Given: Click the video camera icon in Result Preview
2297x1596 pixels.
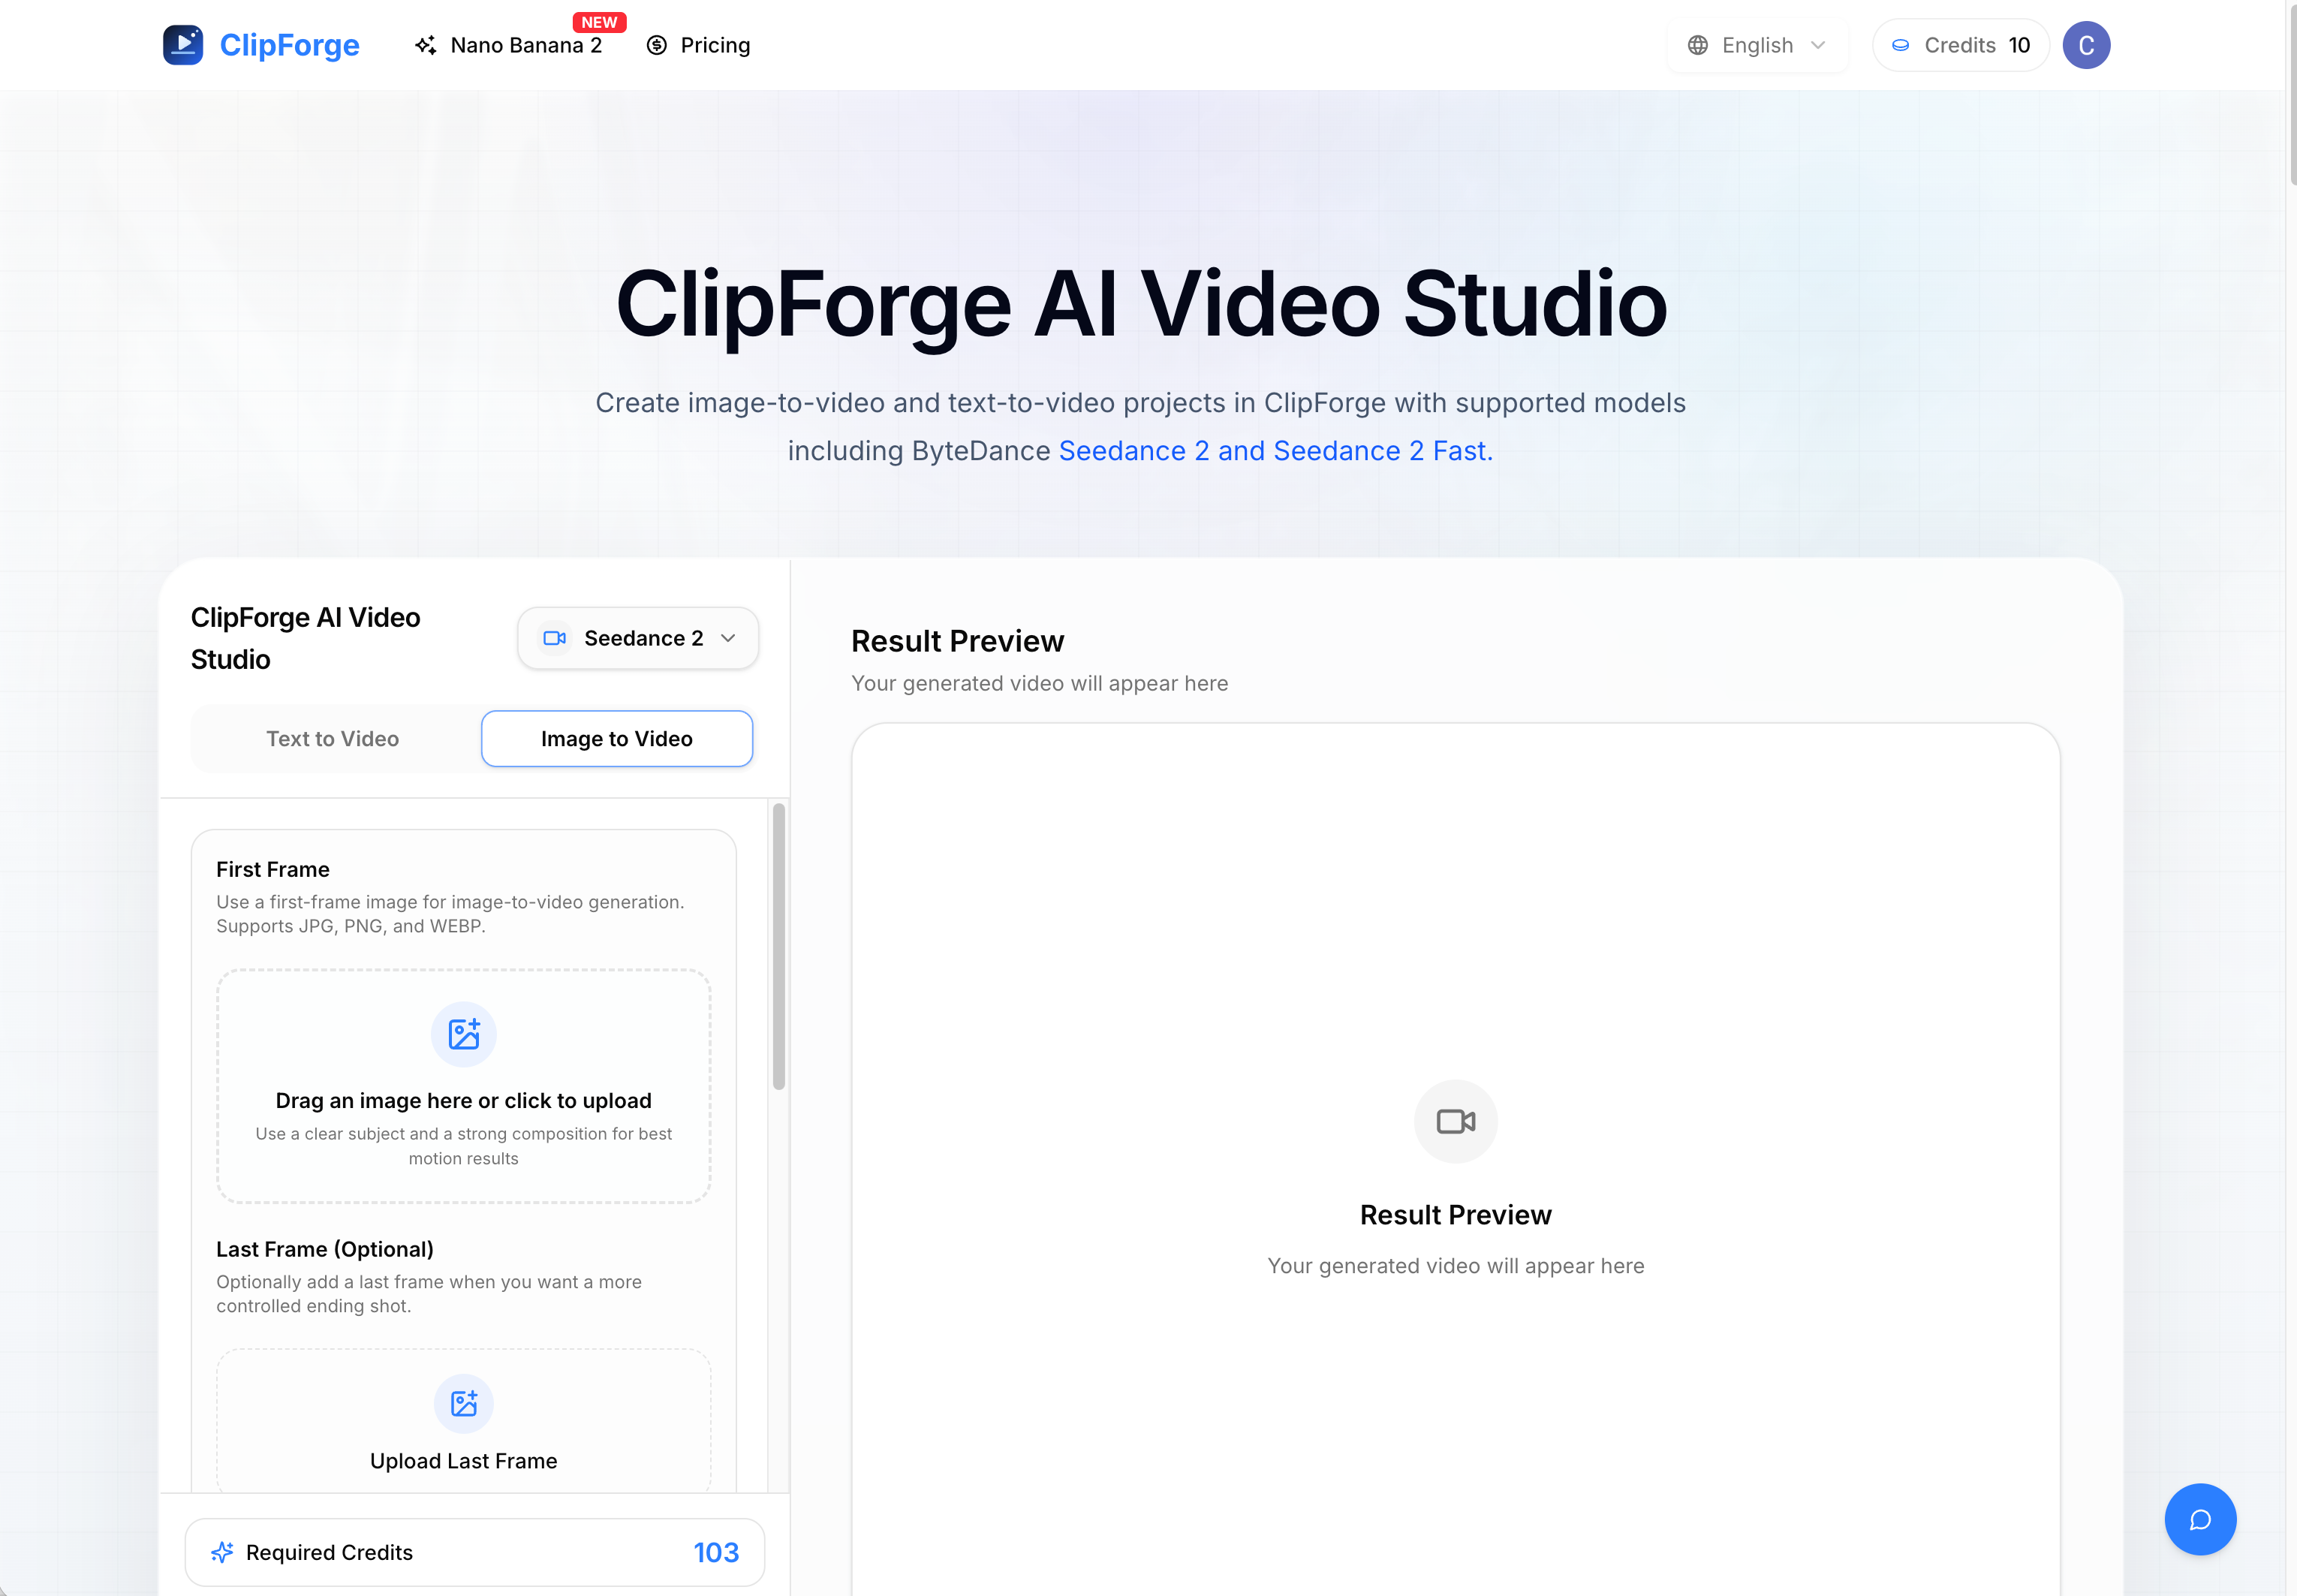Looking at the screenshot, I should [x=1455, y=1121].
